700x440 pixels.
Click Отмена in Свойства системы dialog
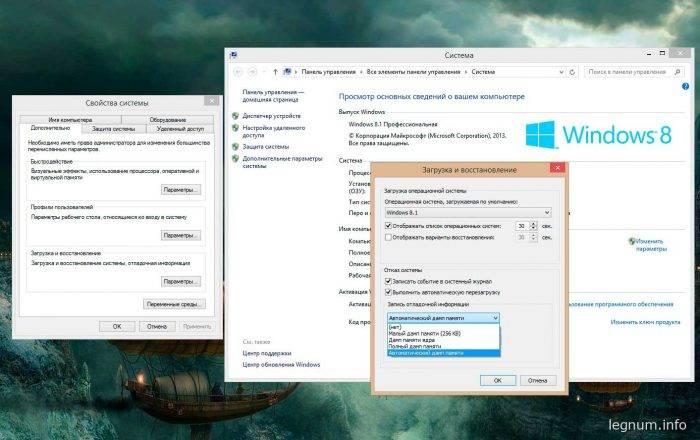pos(157,327)
